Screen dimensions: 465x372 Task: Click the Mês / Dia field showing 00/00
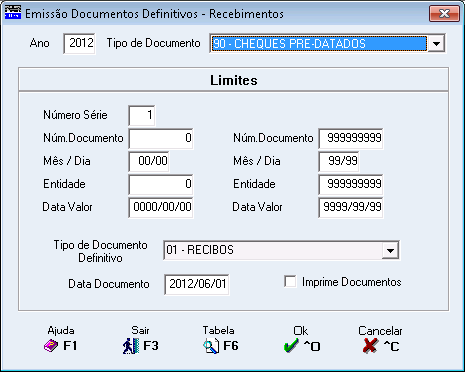point(149,161)
